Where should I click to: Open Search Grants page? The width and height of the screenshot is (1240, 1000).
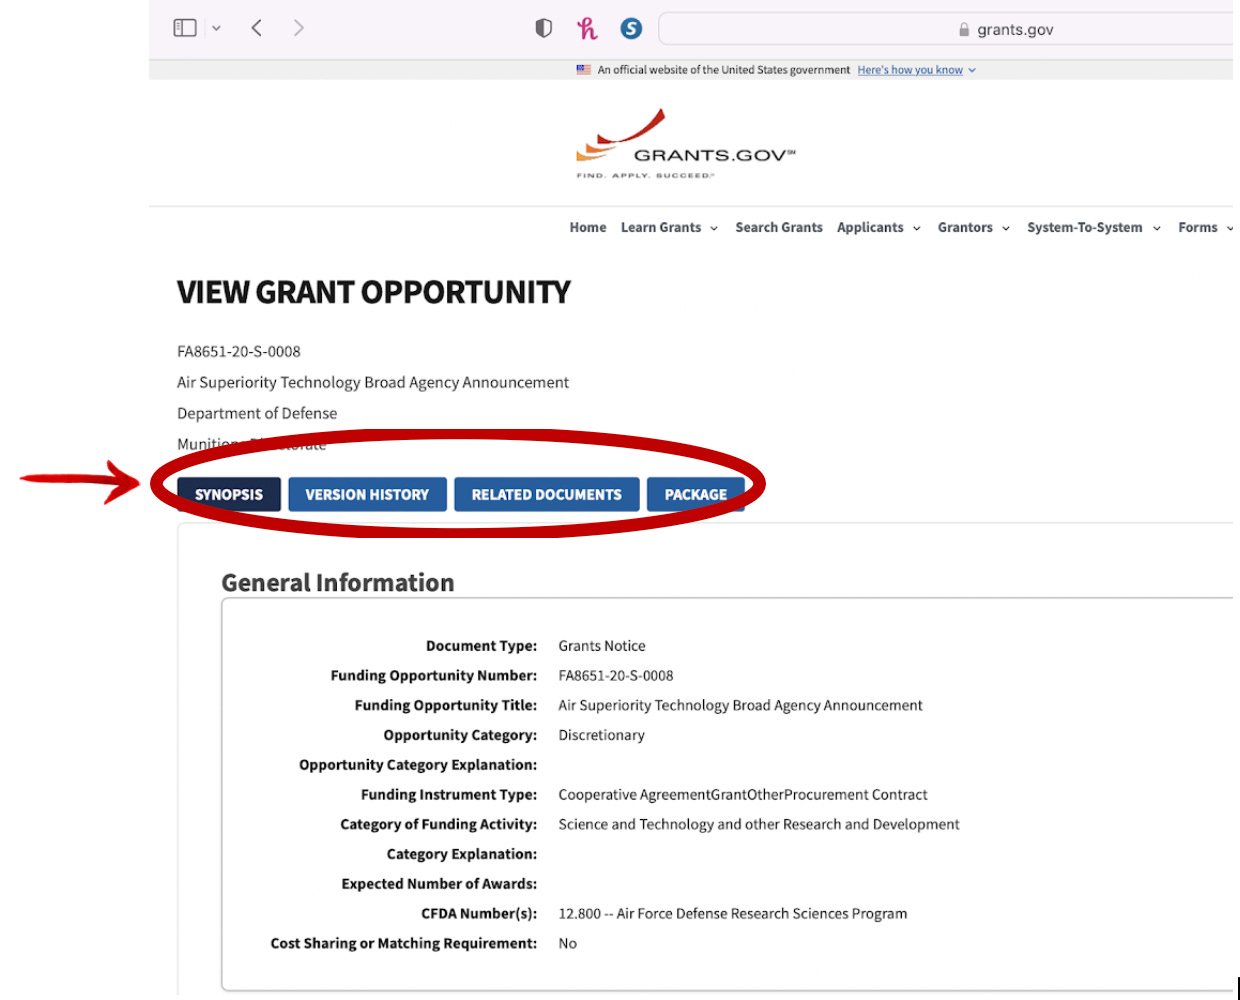coord(779,227)
